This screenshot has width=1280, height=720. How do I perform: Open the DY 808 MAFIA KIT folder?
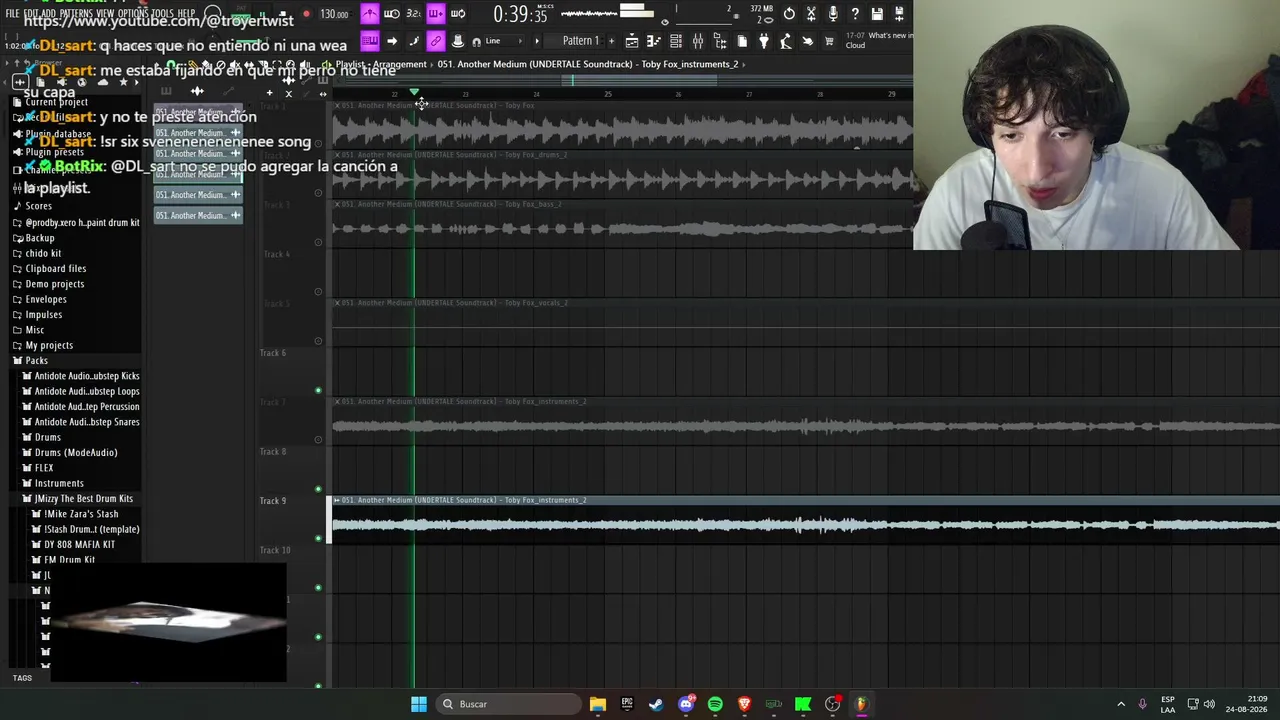click(x=79, y=544)
